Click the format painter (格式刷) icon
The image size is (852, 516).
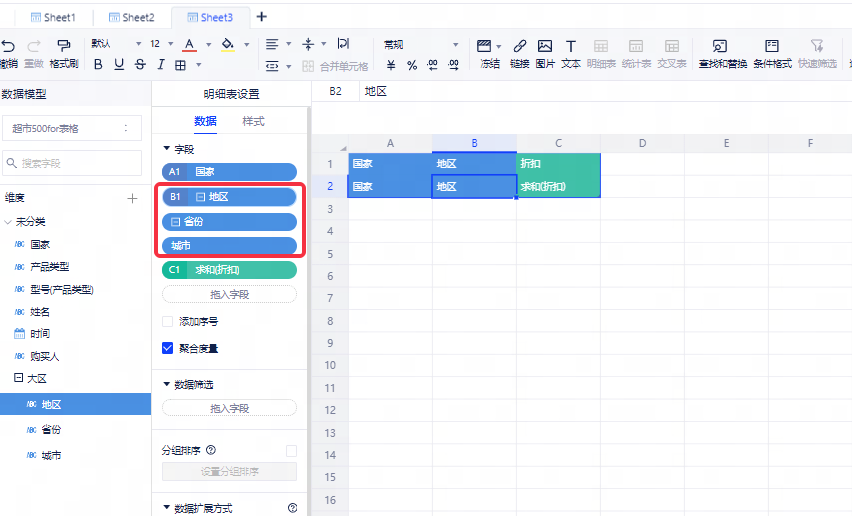point(64,46)
